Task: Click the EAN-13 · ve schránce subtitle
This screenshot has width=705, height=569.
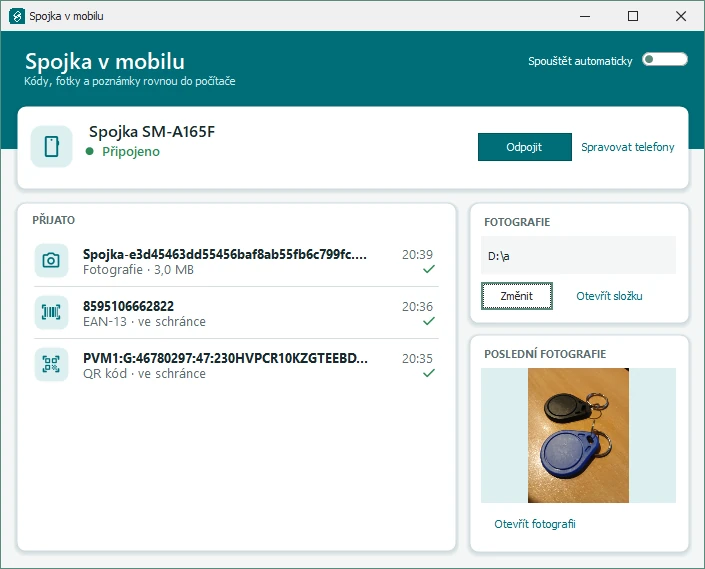Action: tap(144, 322)
